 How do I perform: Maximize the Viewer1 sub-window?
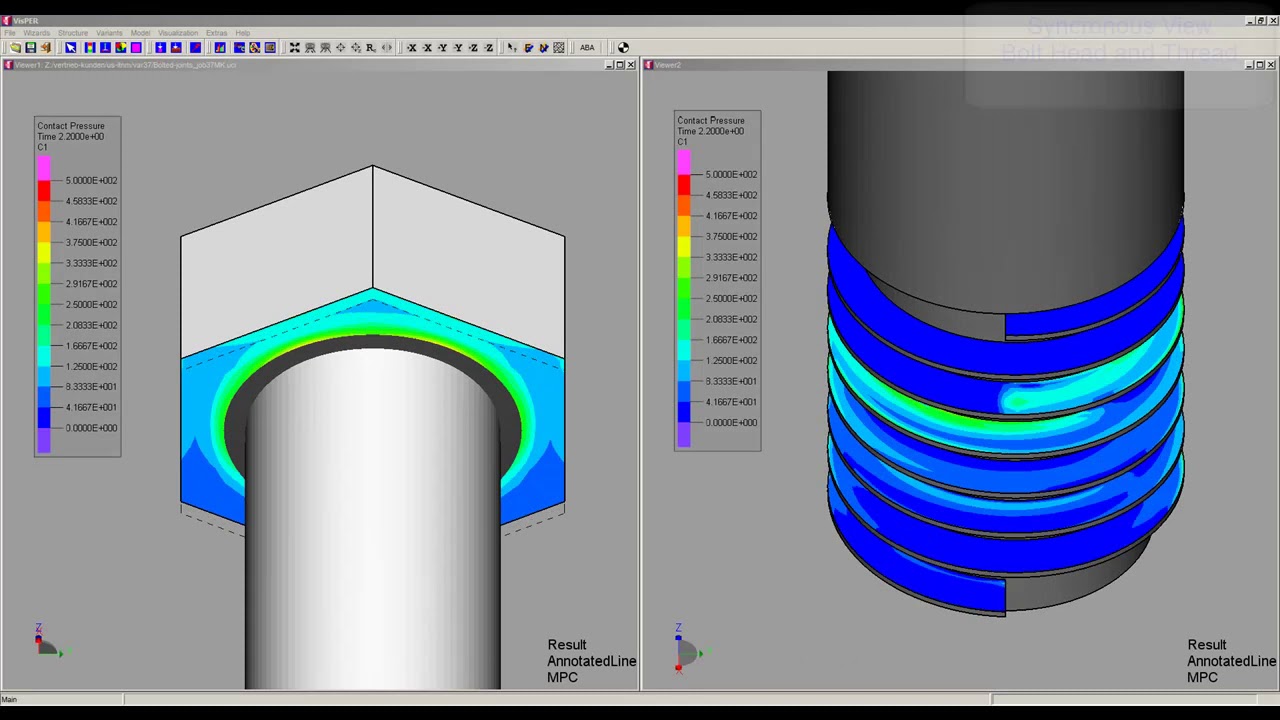coord(619,65)
